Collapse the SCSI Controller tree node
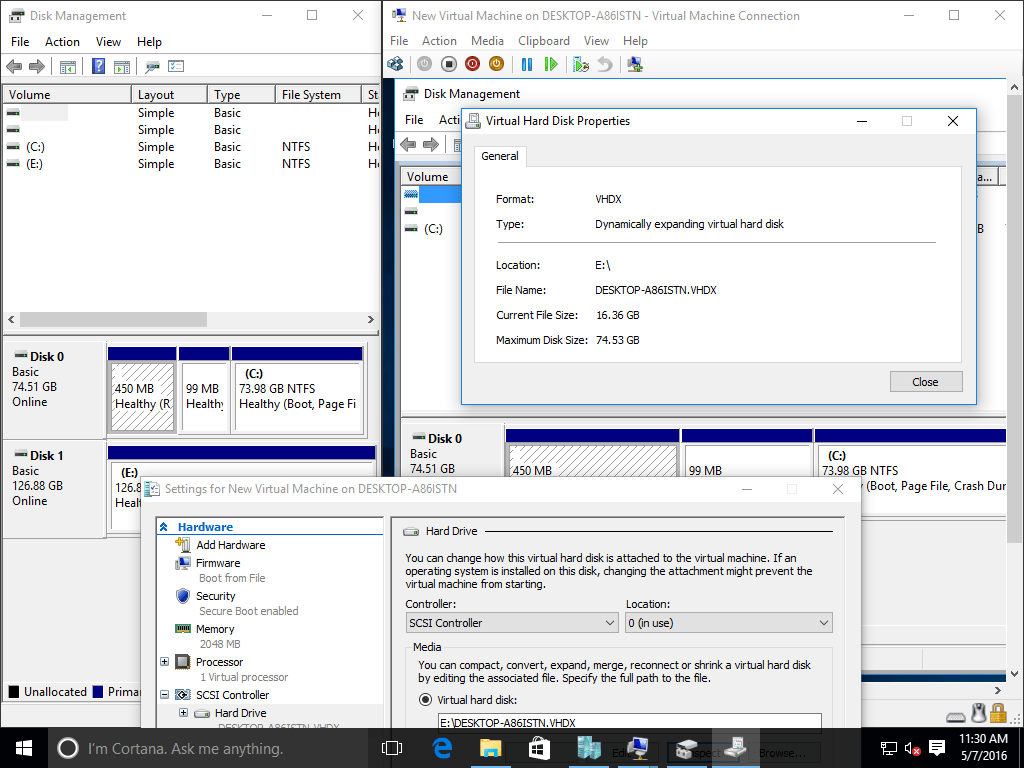Screen dimensions: 1024x768 (165, 695)
